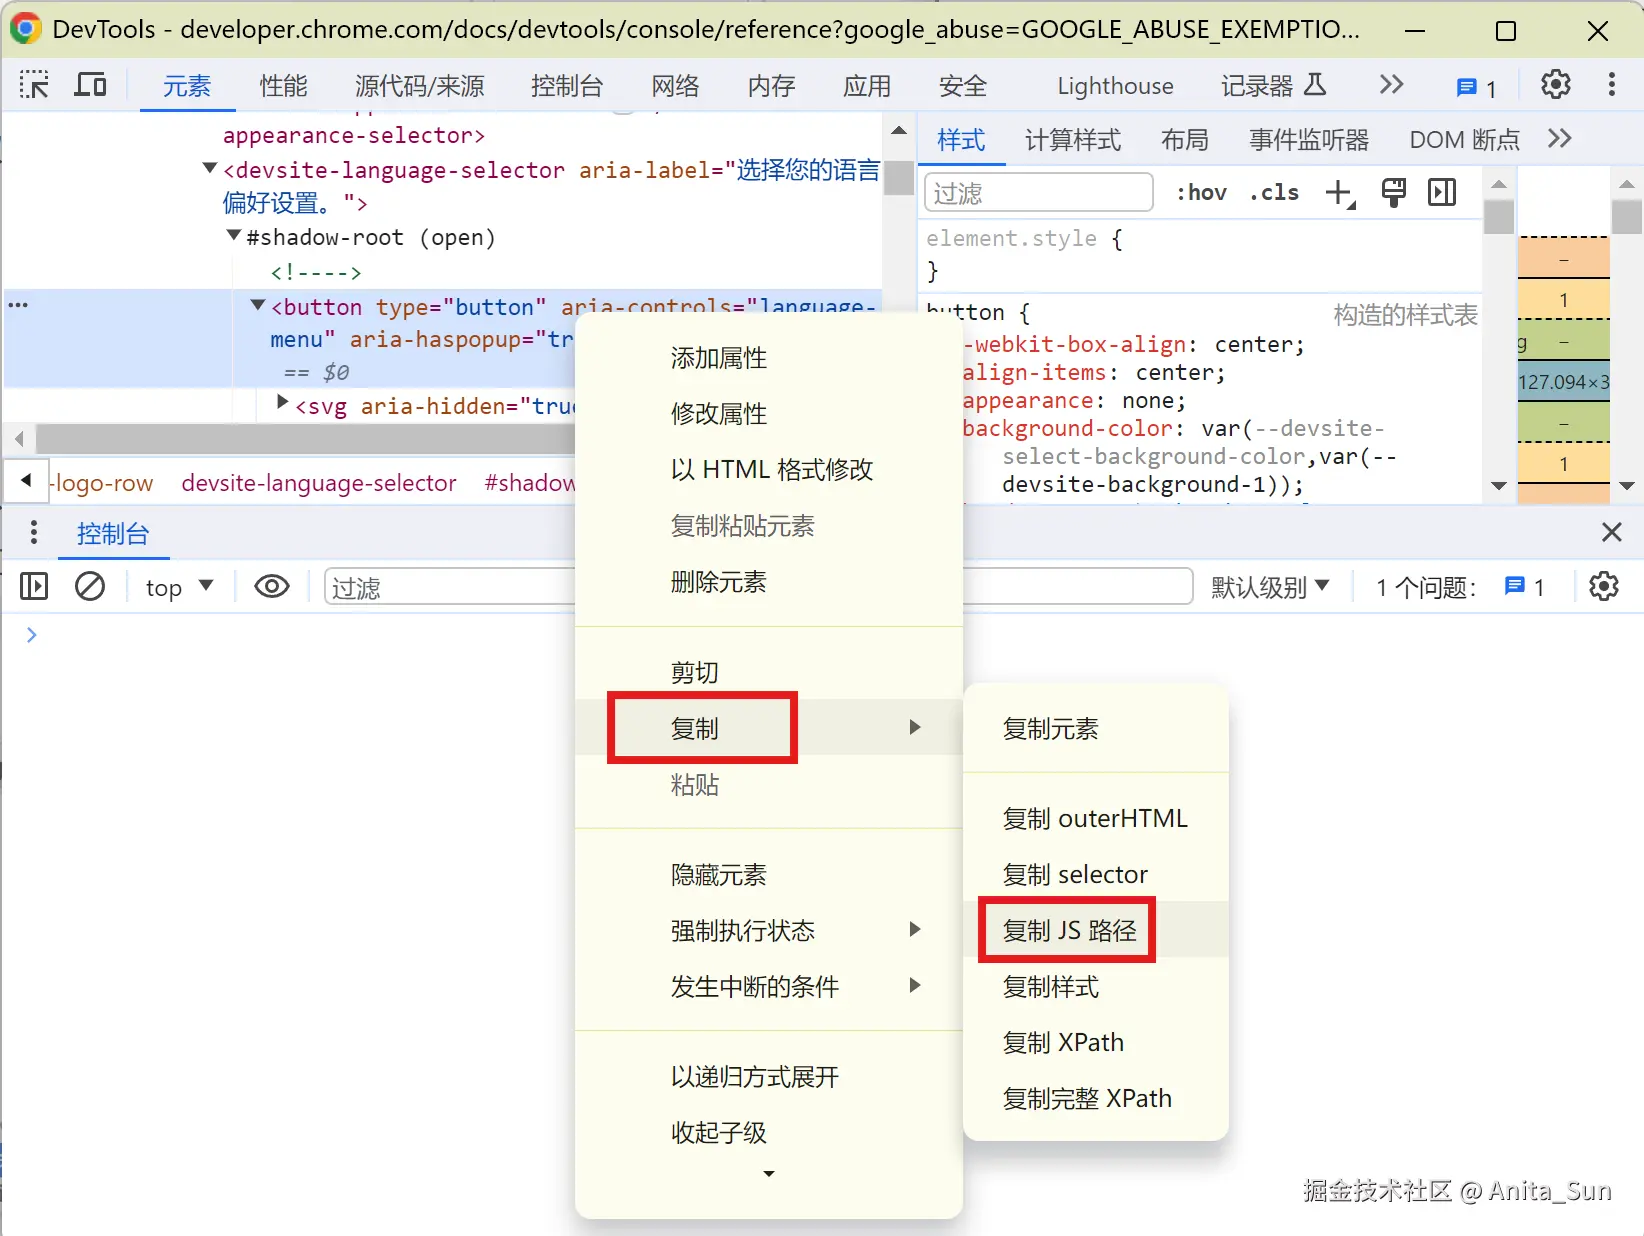Collapse the devsite-language-selector node

(x=209, y=168)
